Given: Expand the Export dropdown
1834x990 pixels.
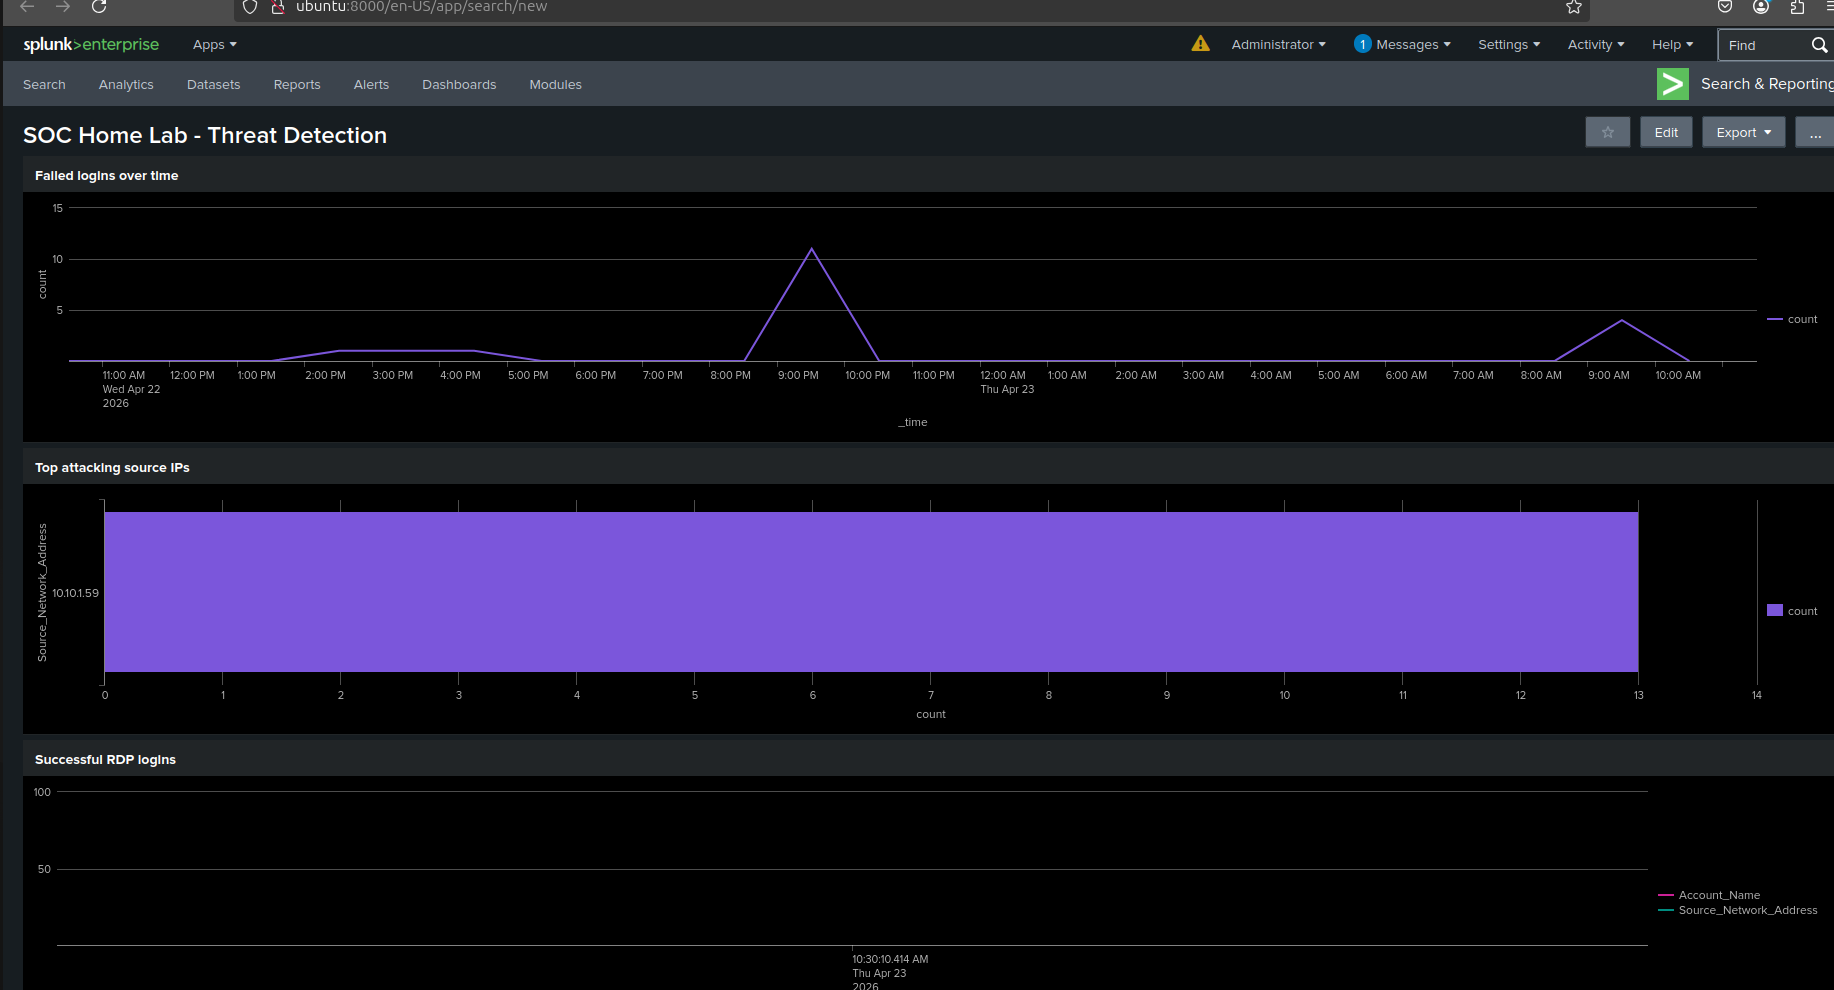Looking at the screenshot, I should click(1743, 133).
